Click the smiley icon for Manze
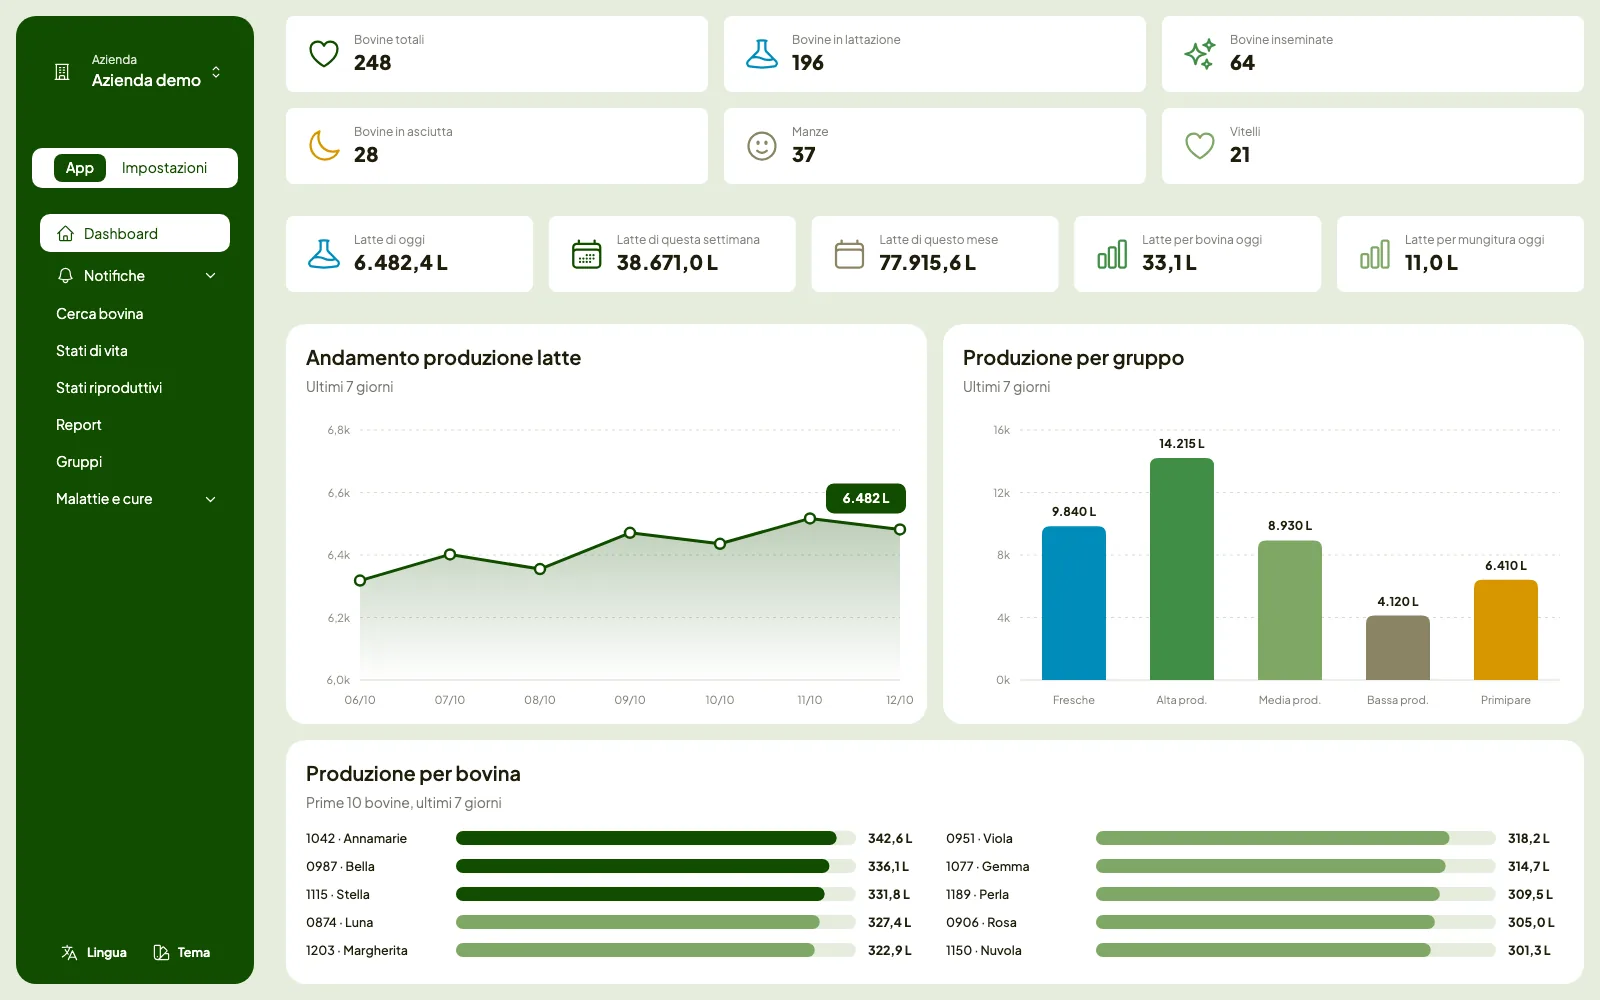The image size is (1600, 1000). point(762,146)
